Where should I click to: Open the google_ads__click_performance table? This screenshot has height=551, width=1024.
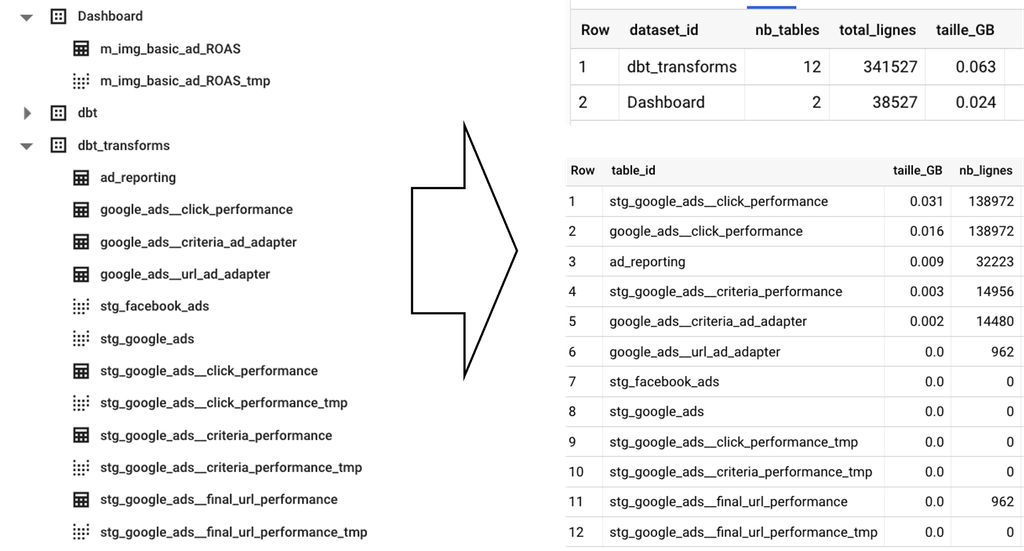tap(197, 210)
